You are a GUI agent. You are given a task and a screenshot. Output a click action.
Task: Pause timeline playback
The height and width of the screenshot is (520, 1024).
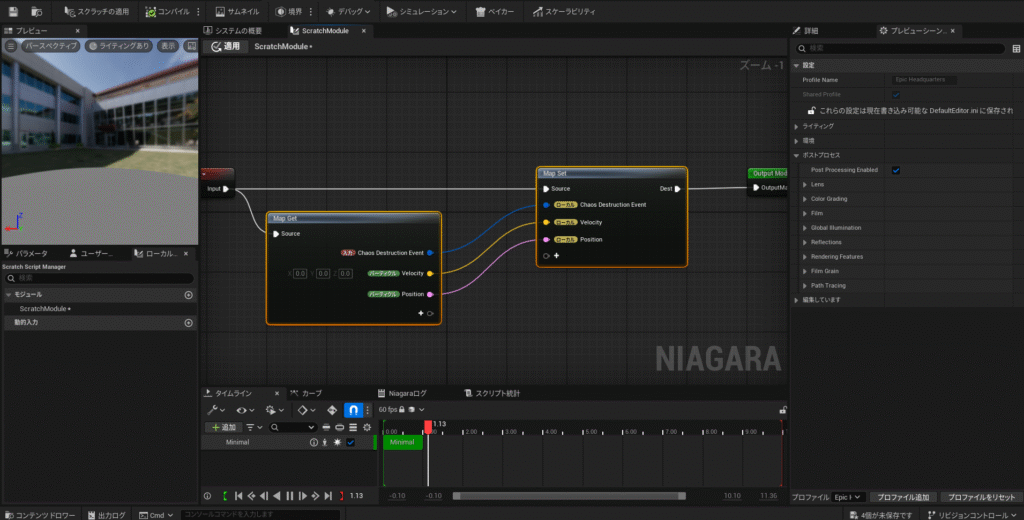point(289,496)
